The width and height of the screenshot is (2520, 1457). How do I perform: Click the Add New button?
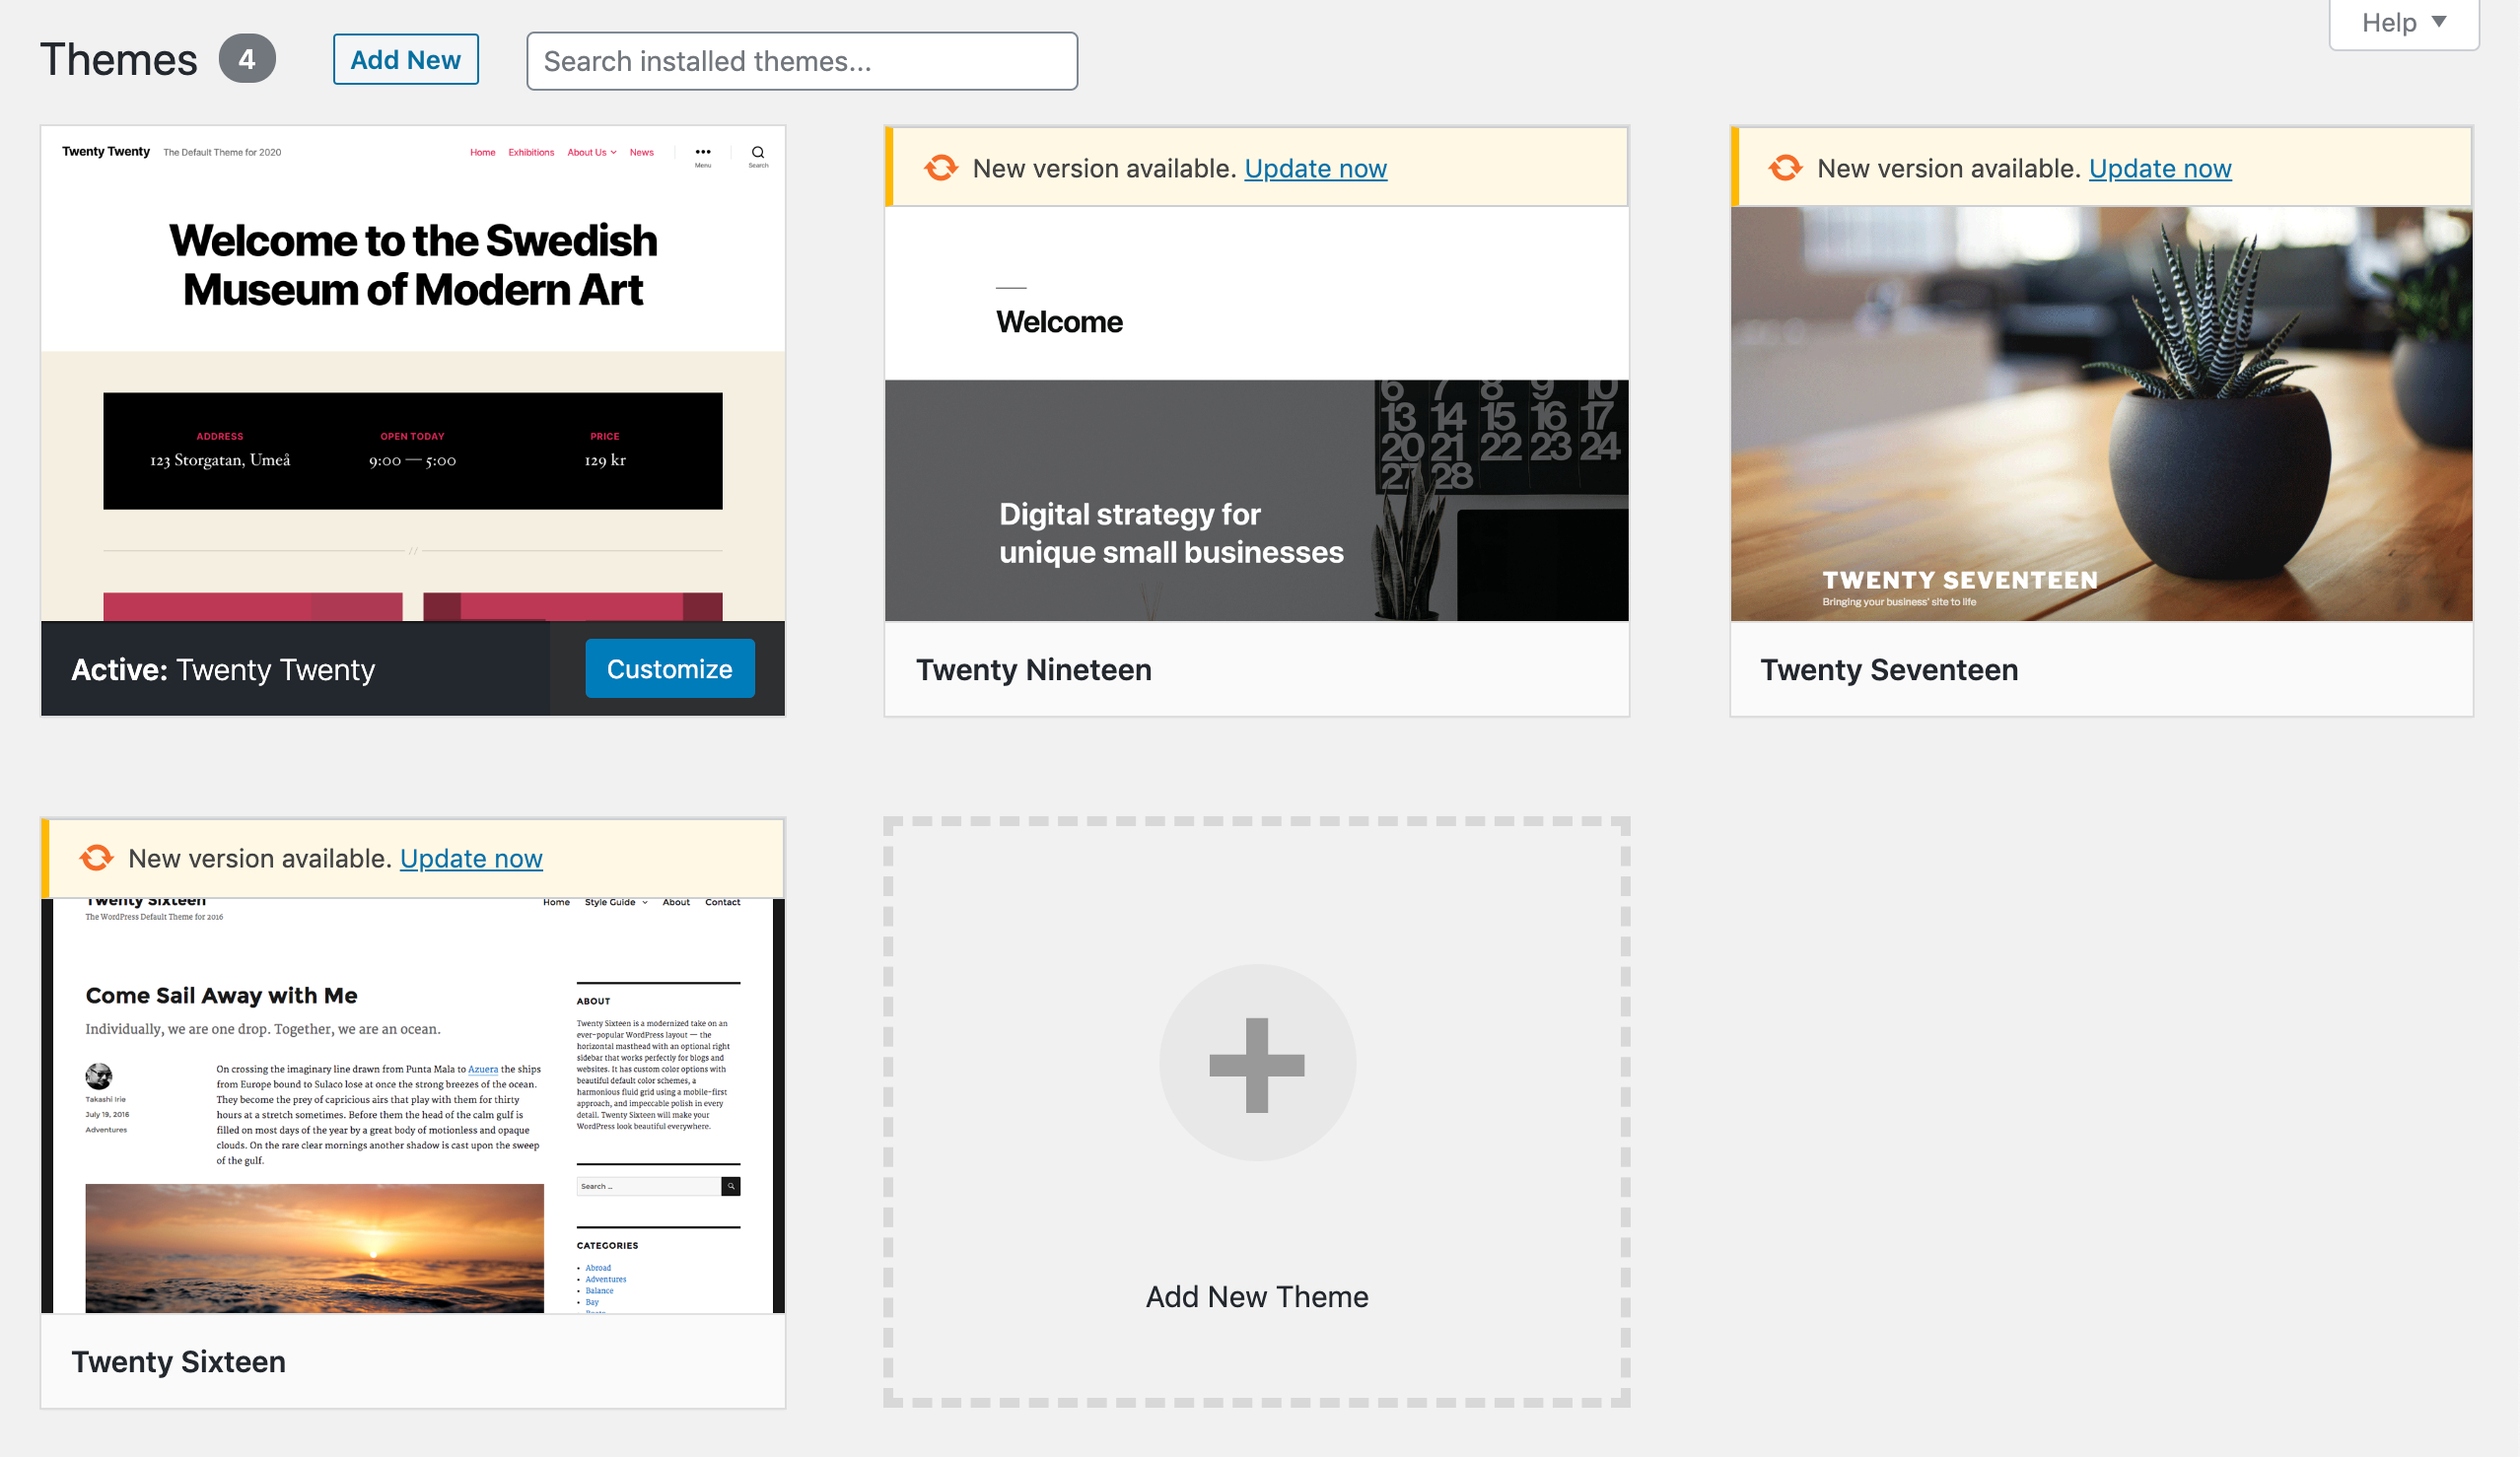point(405,60)
